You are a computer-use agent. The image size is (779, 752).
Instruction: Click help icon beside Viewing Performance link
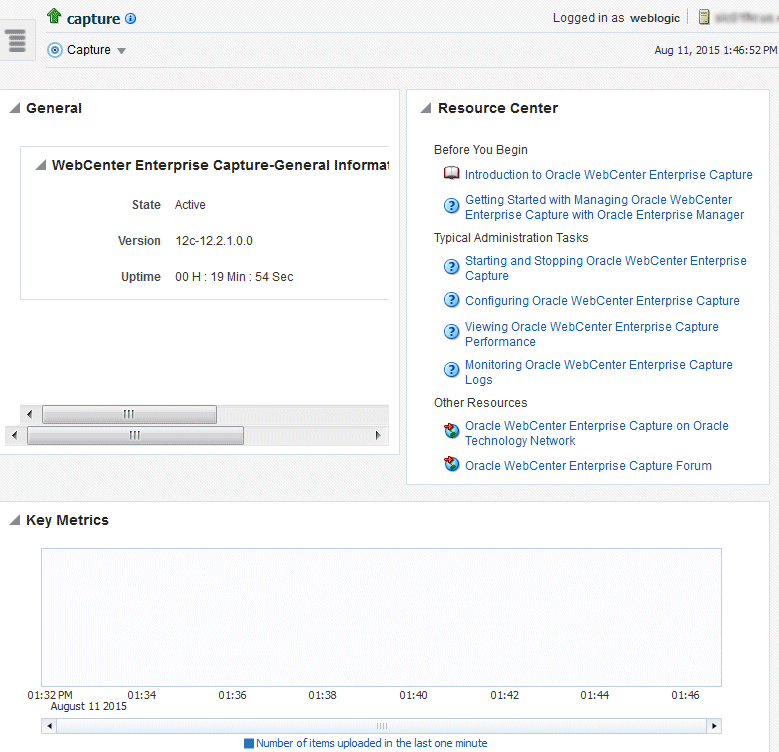(x=451, y=332)
